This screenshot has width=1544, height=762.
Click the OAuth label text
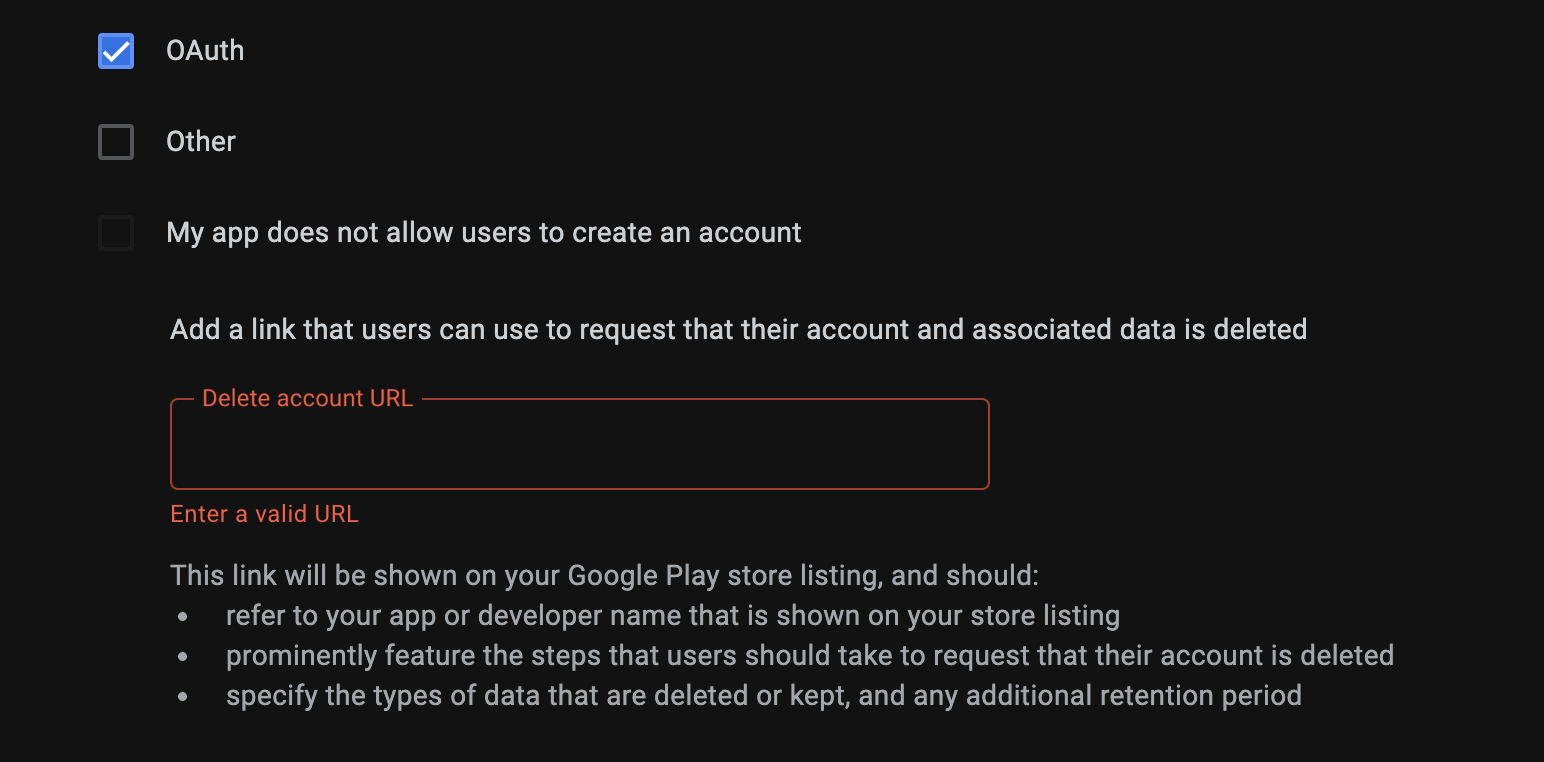[x=205, y=51]
